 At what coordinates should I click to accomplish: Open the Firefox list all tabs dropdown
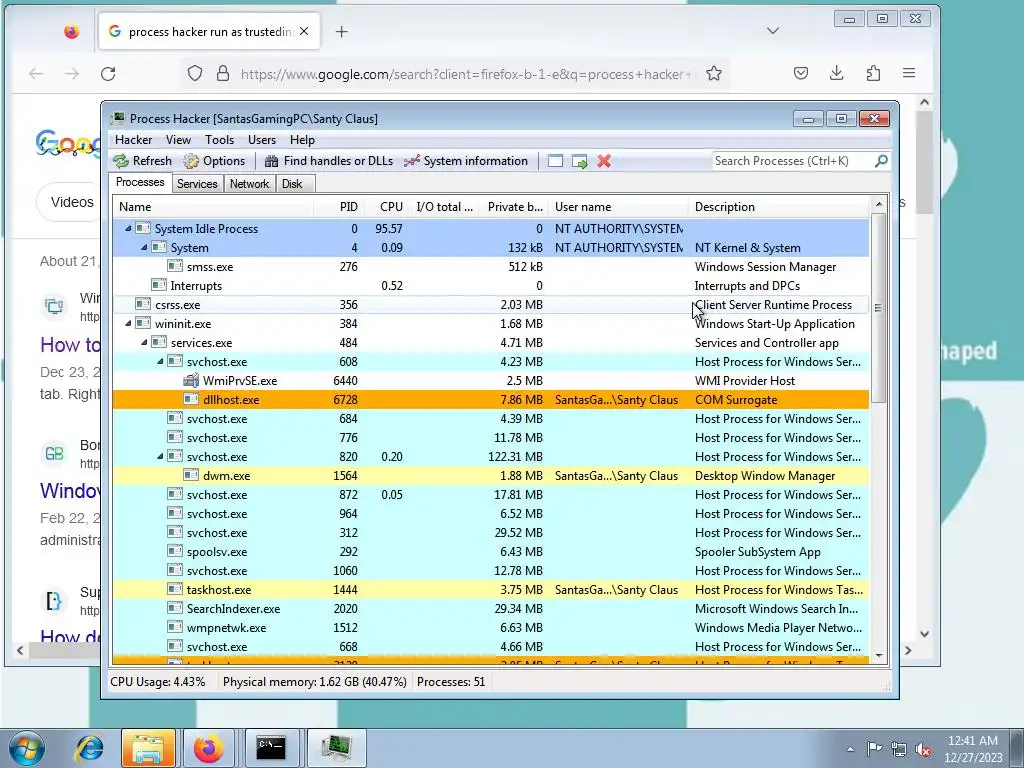[773, 31]
